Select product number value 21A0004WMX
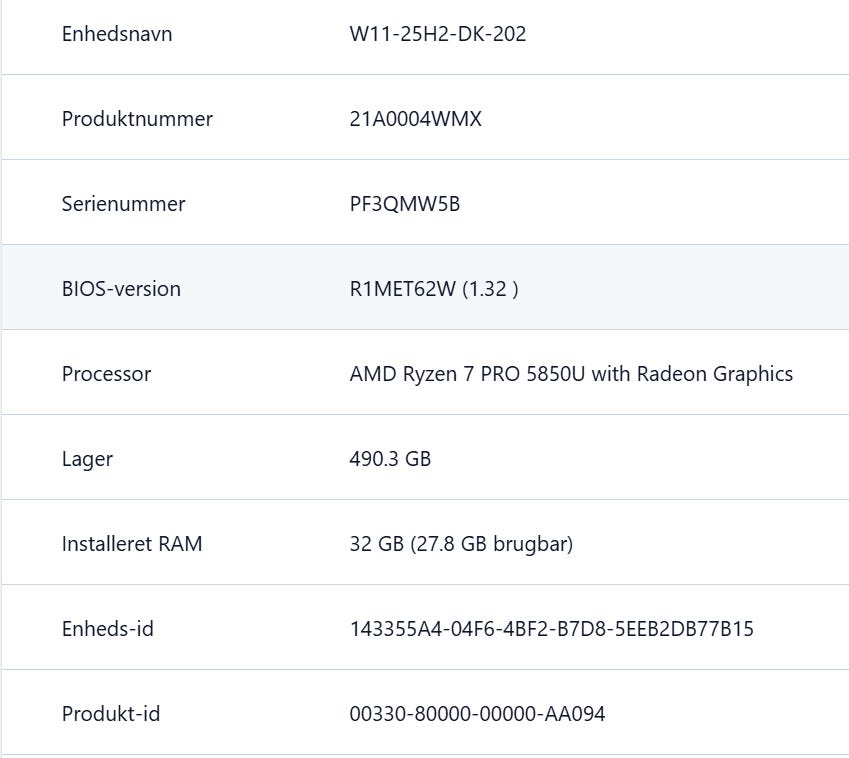 [x=415, y=119]
